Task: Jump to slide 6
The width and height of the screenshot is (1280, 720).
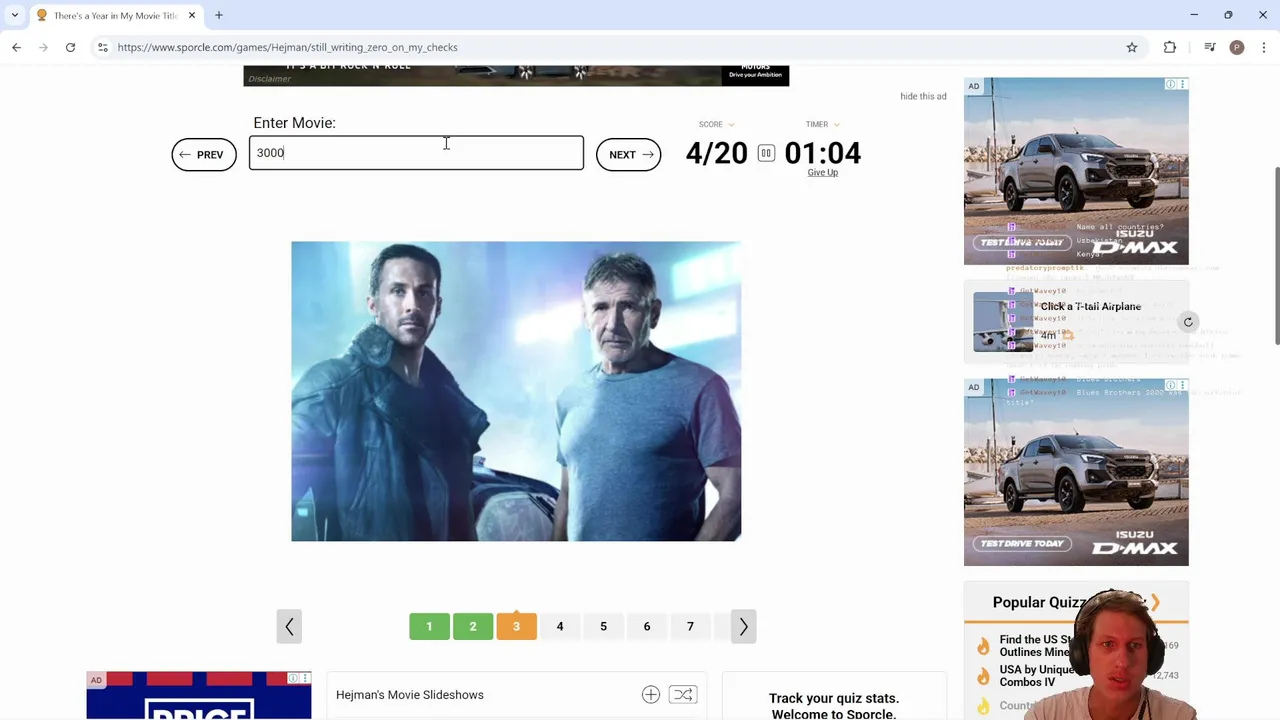Action: pos(647,626)
